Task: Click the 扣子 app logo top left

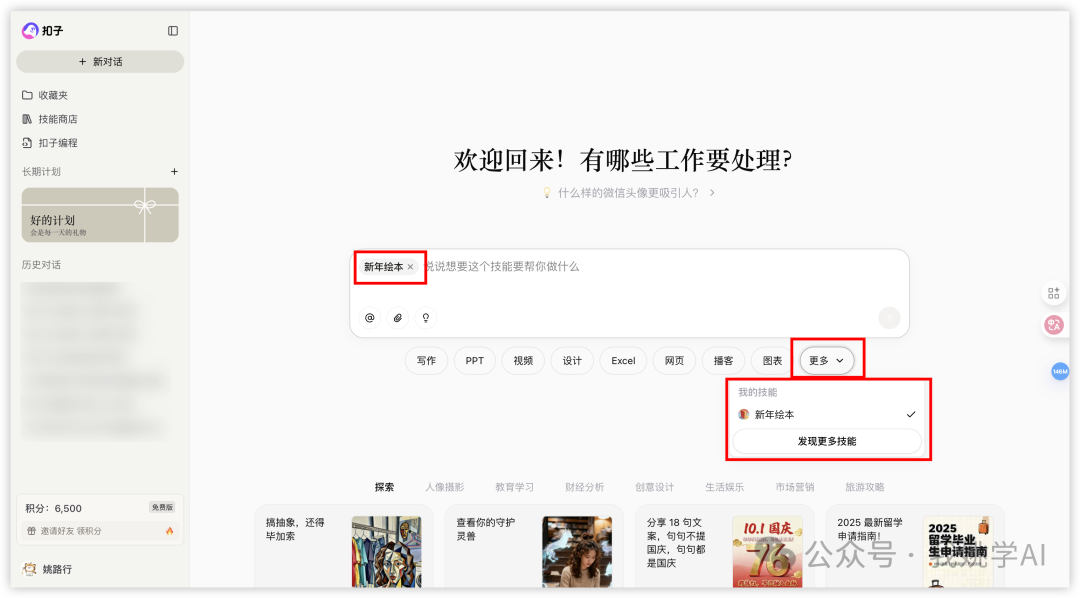Action: 30,30
